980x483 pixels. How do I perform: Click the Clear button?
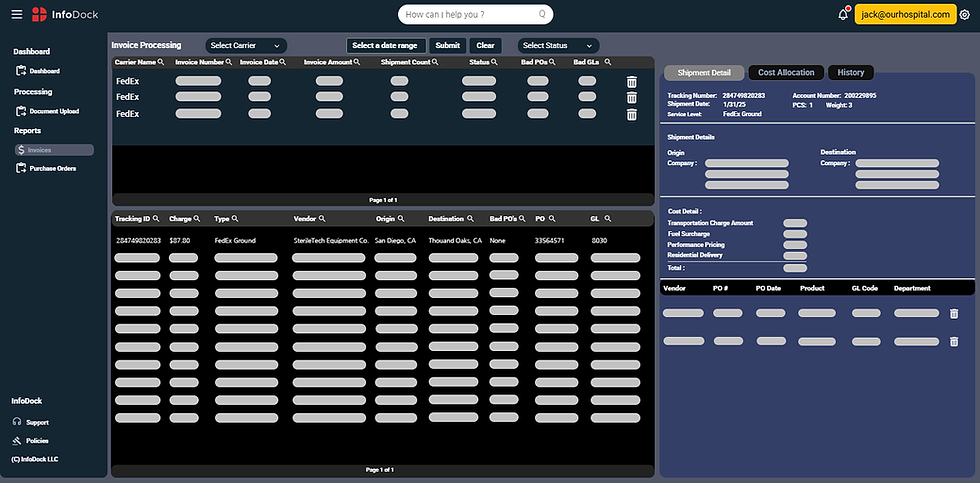point(486,46)
